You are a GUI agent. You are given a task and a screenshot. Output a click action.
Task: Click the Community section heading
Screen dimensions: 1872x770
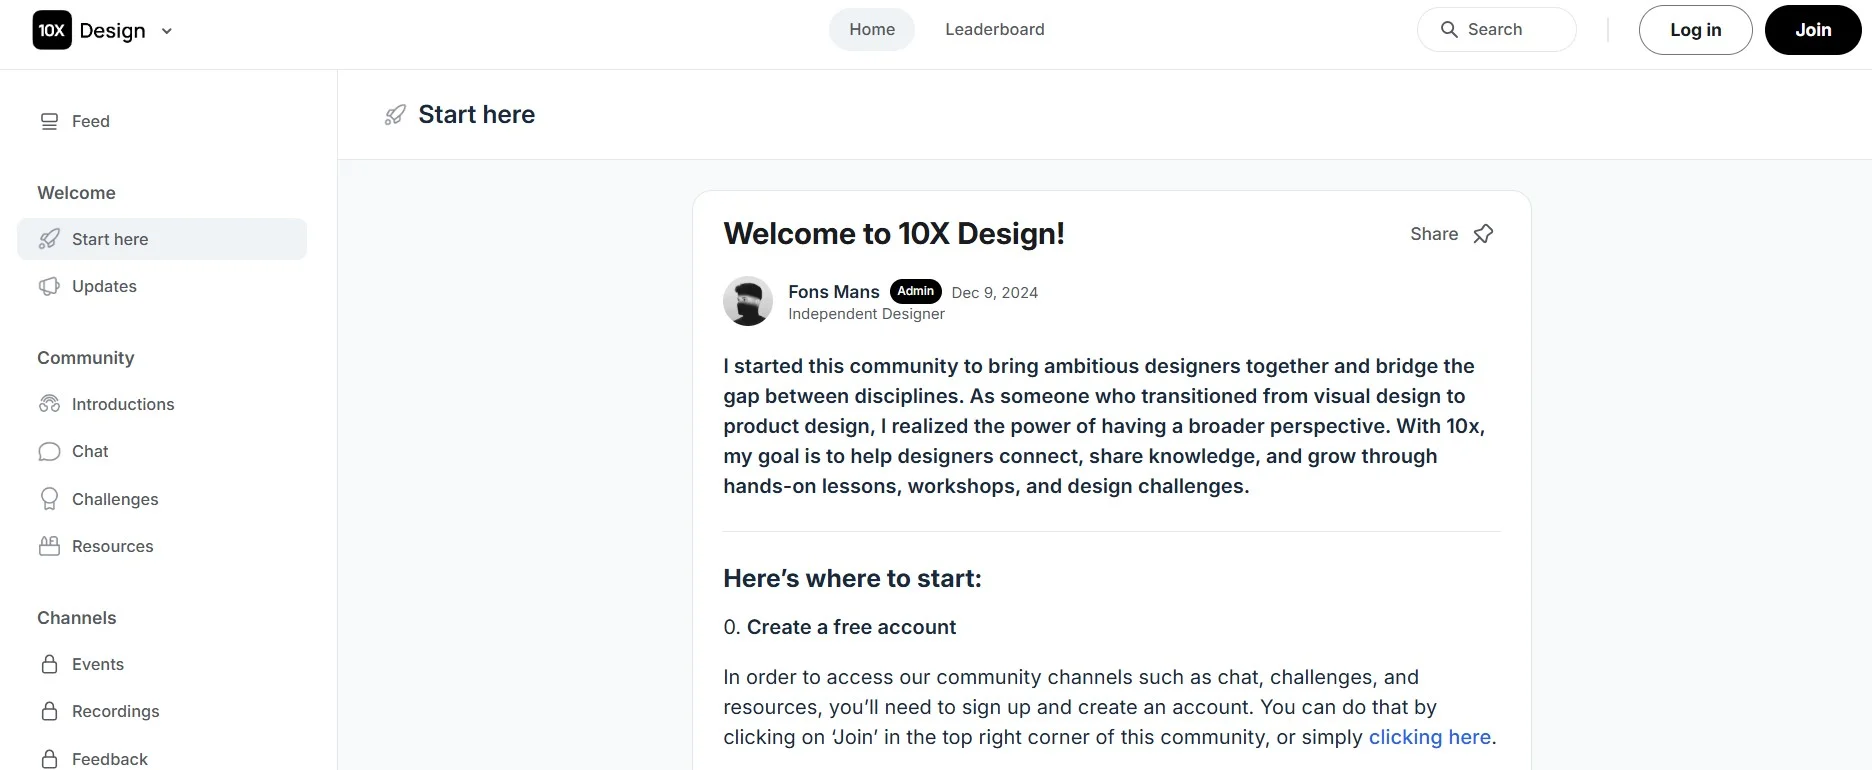pos(86,358)
